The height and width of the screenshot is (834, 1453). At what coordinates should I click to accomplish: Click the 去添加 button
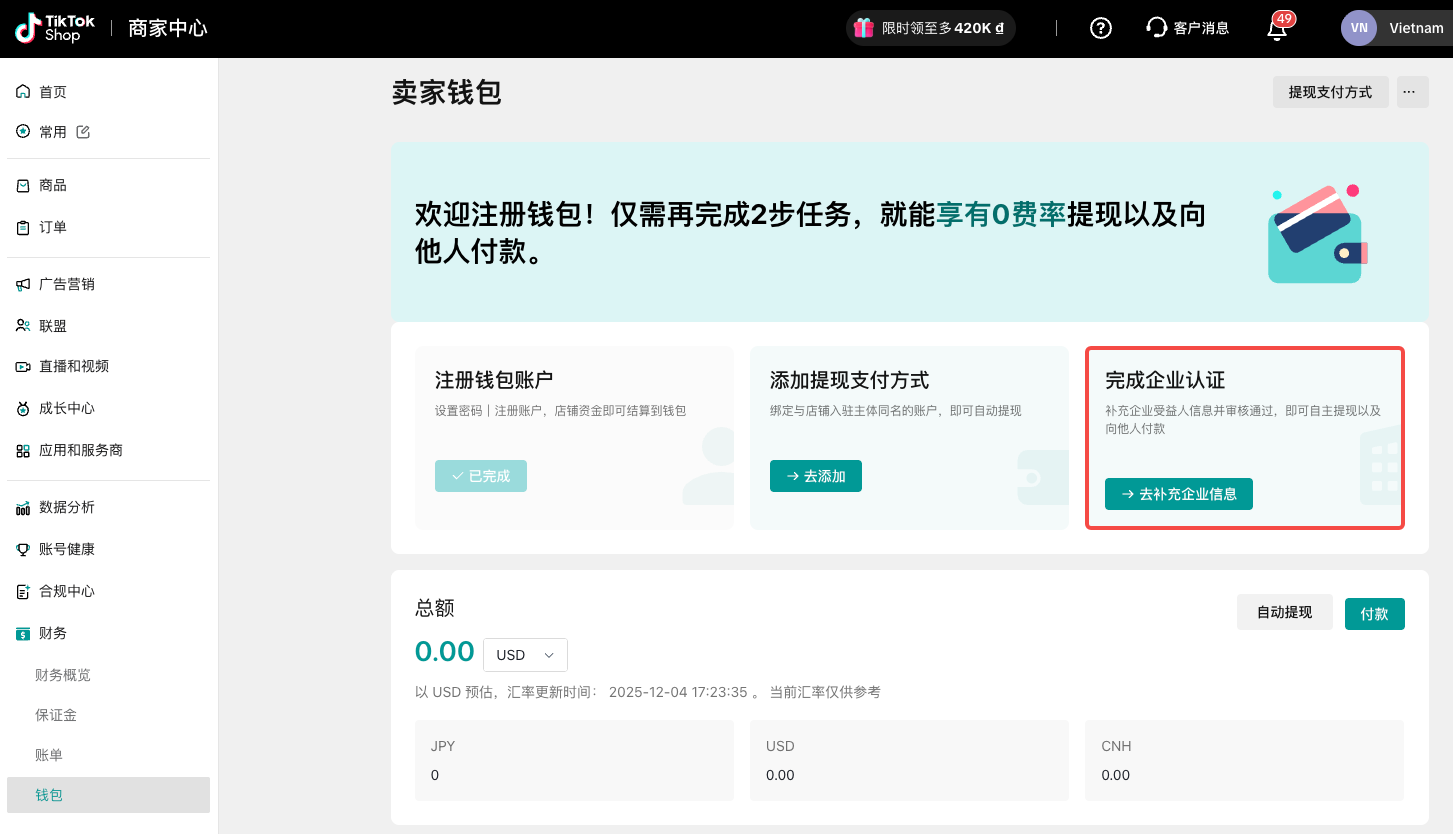click(x=815, y=476)
